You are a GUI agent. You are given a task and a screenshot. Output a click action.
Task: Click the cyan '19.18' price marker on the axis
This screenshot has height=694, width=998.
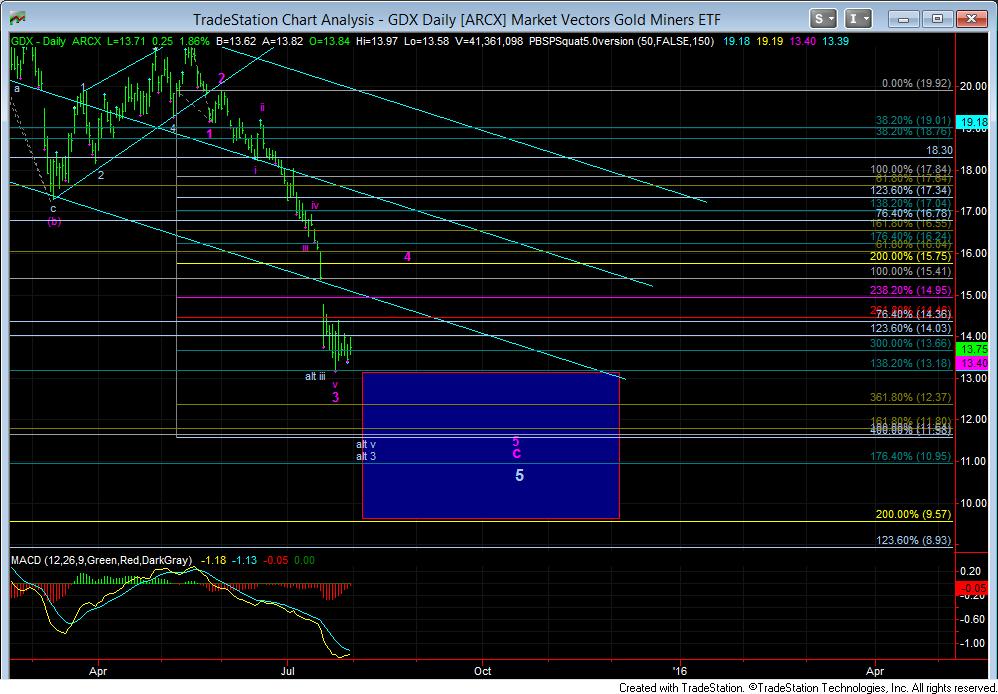[974, 121]
